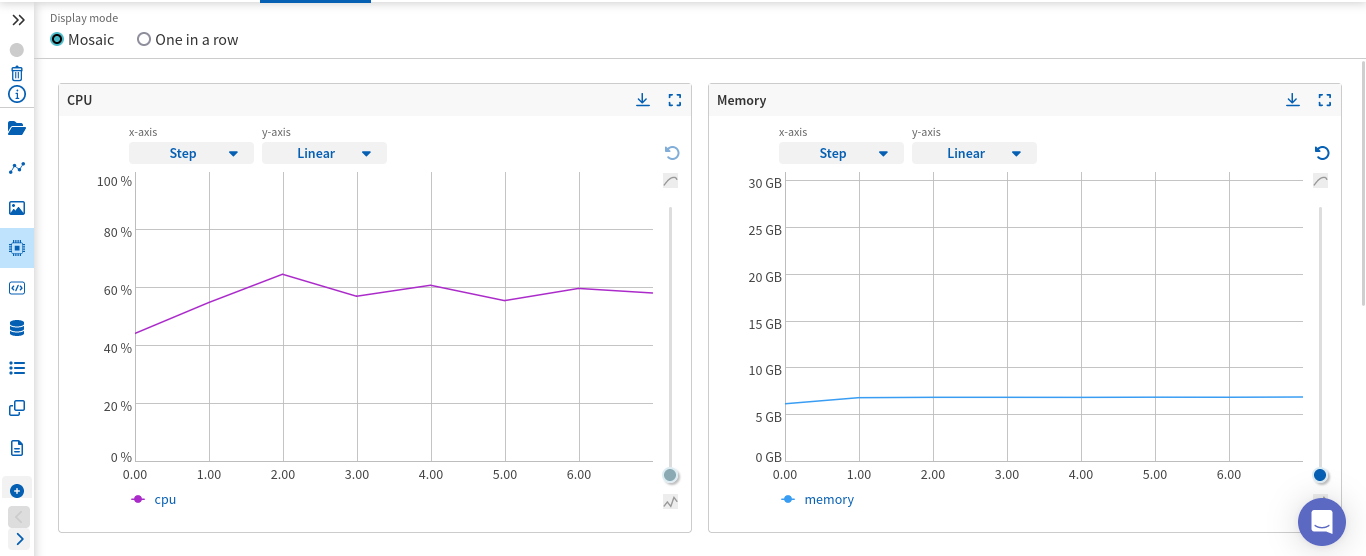Click the 30 GB label on Memory y-axis
This screenshot has height=556, width=1366.
765,183
